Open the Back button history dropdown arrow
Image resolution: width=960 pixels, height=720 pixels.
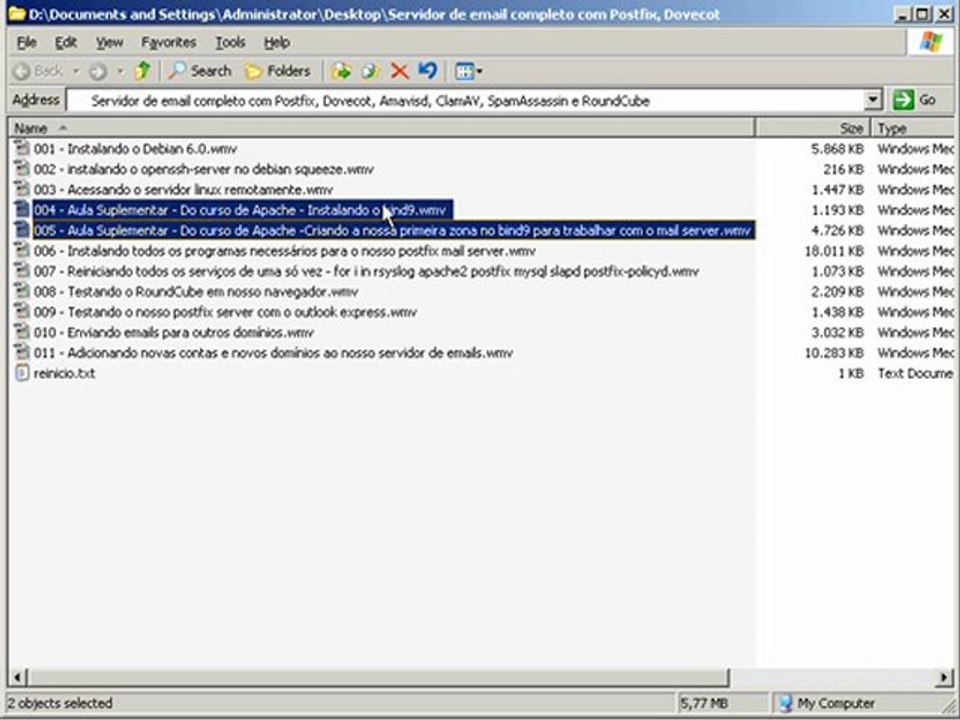click(76, 71)
